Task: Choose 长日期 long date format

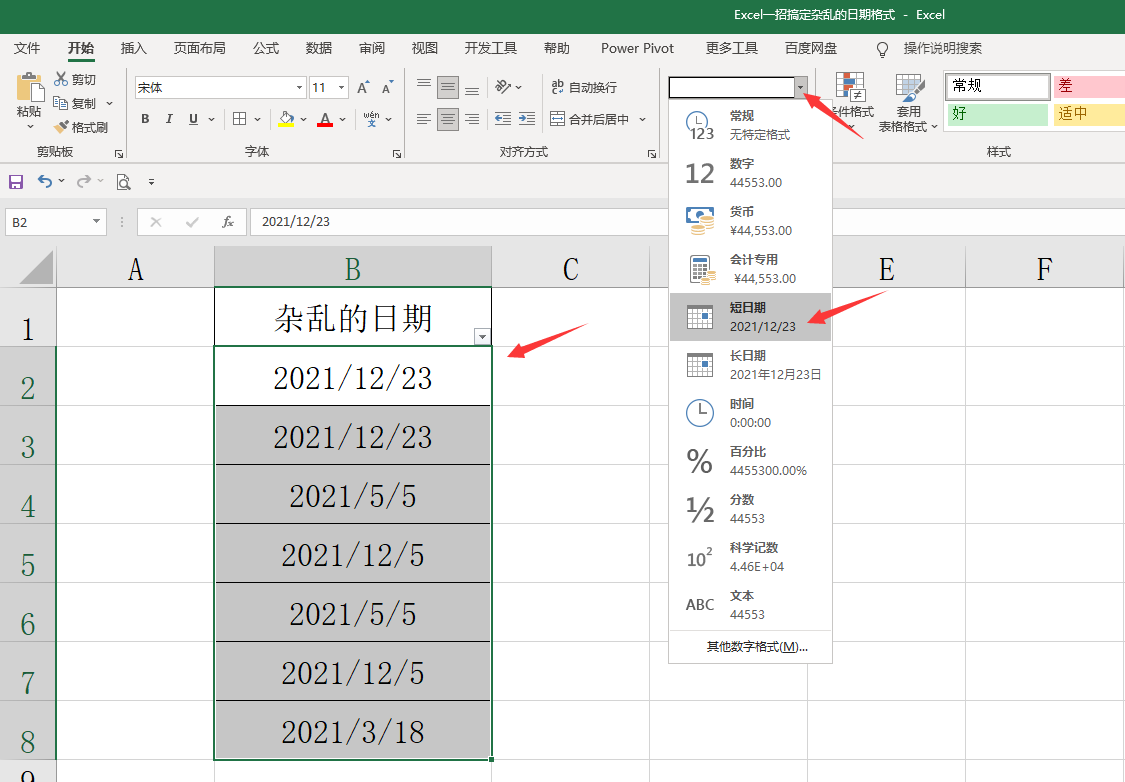Action: (750, 365)
